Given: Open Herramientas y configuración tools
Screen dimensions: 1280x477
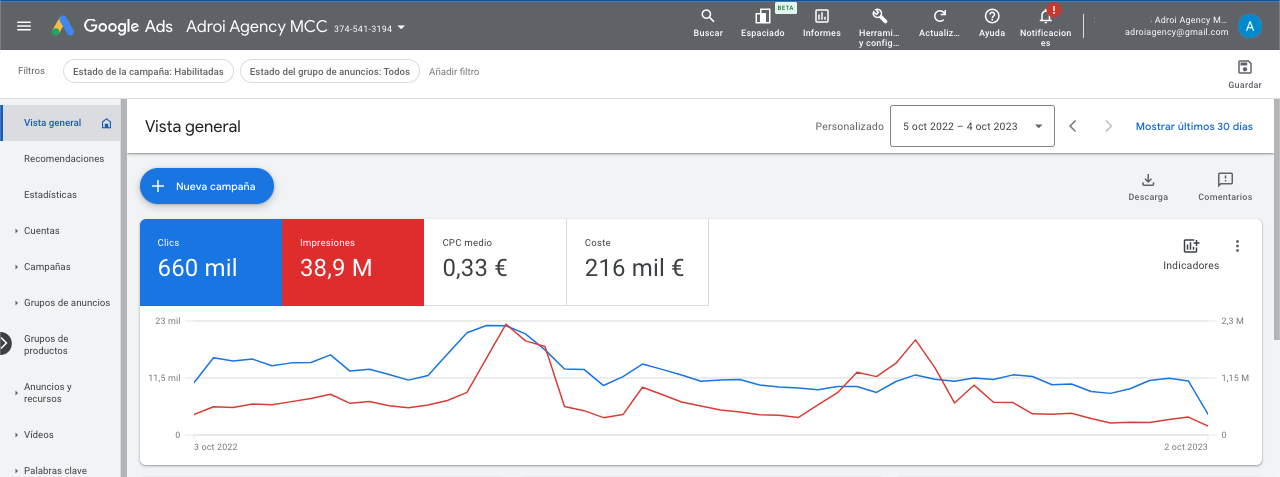Looking at the screenshot, I should 879,17.
